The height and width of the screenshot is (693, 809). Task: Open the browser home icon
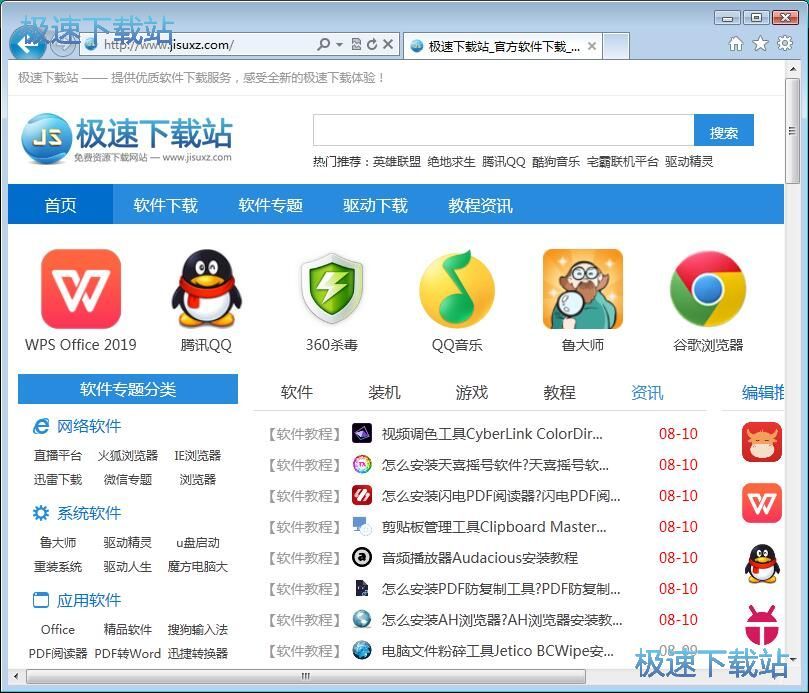coord(736,44)
